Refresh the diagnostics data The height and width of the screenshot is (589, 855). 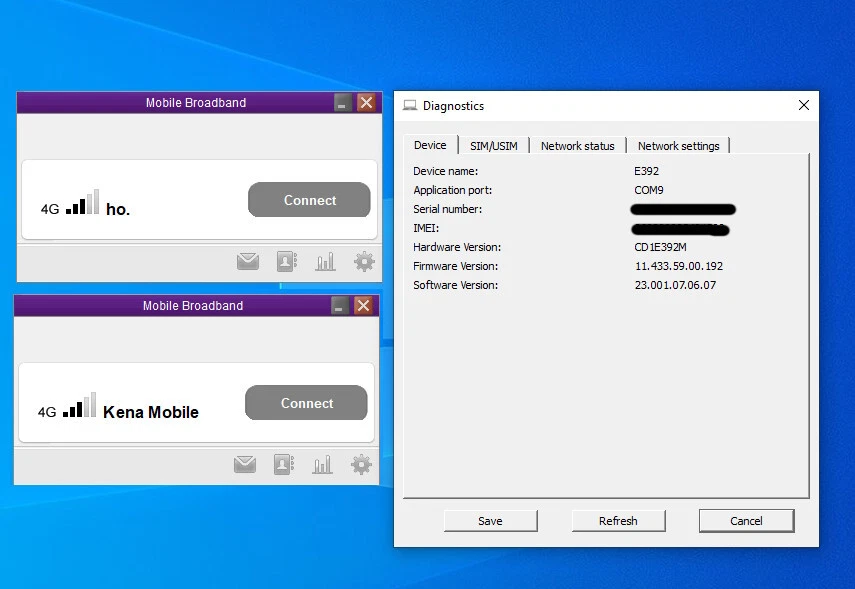(x=618, y=521)
